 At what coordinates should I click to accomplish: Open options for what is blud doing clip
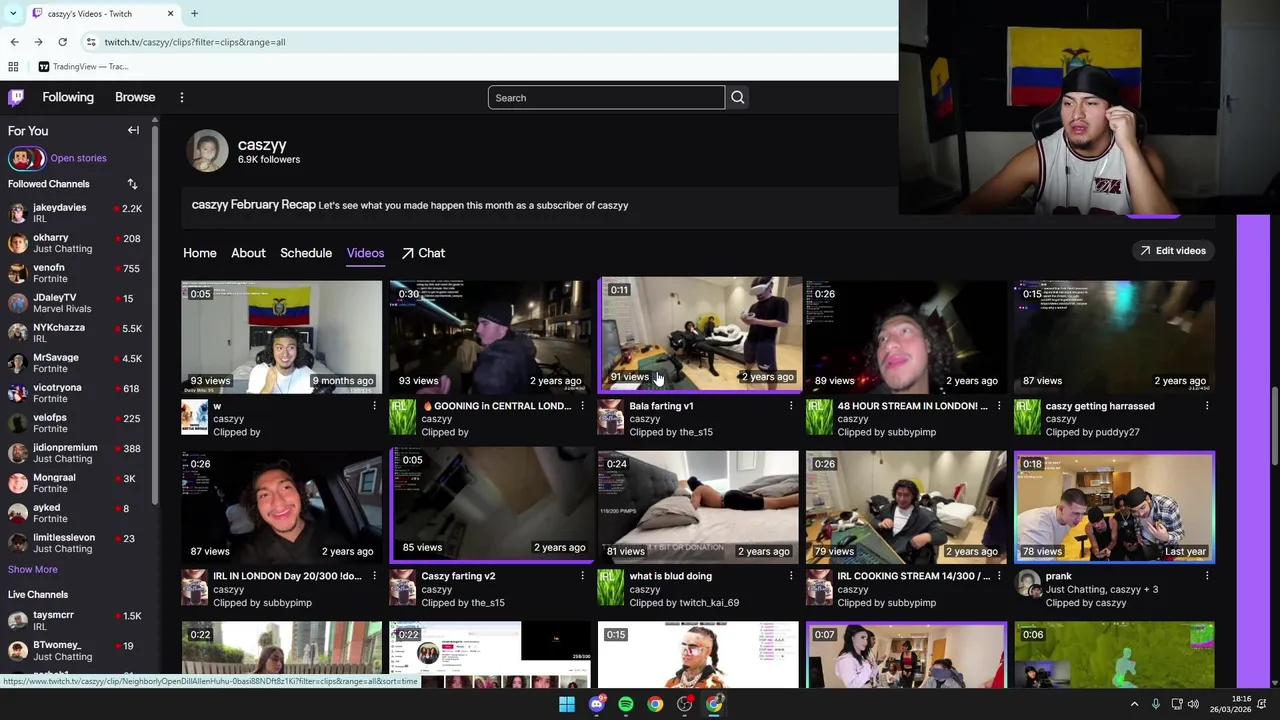pos(790,576)
